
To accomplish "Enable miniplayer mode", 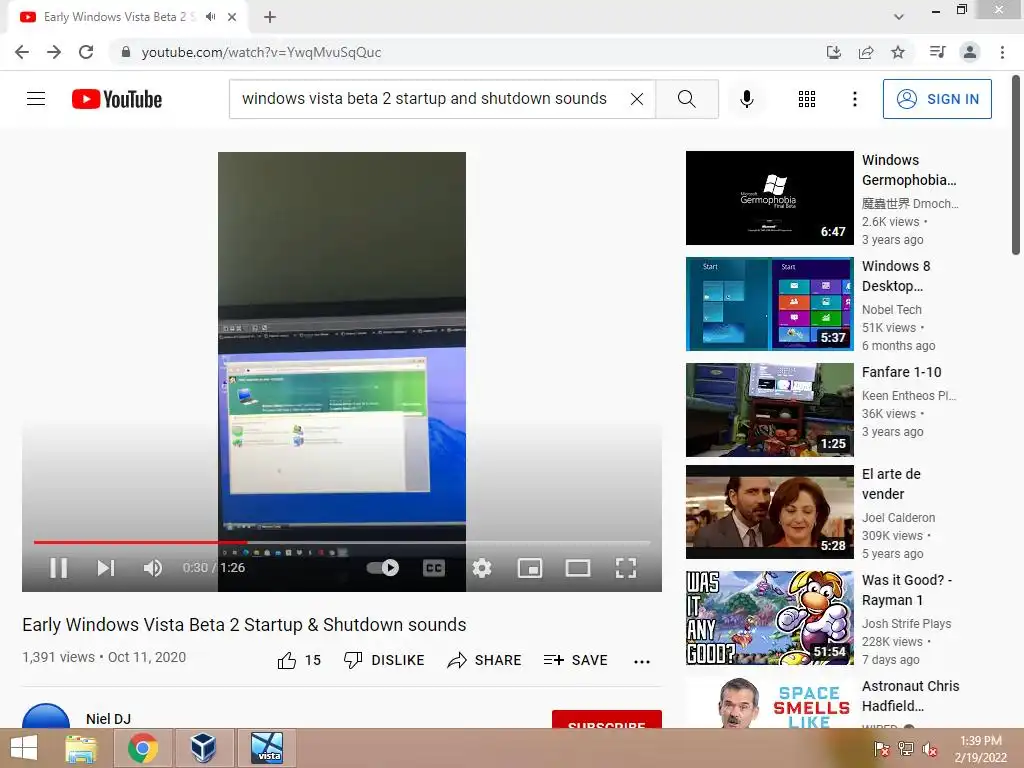I will [530, 568].
